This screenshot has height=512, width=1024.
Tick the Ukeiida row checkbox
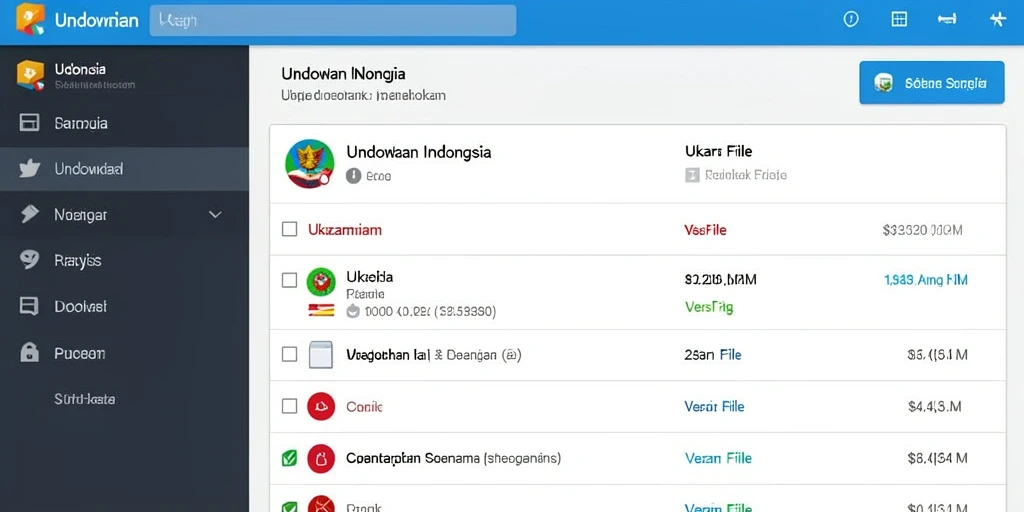click(x=289, y=280)
